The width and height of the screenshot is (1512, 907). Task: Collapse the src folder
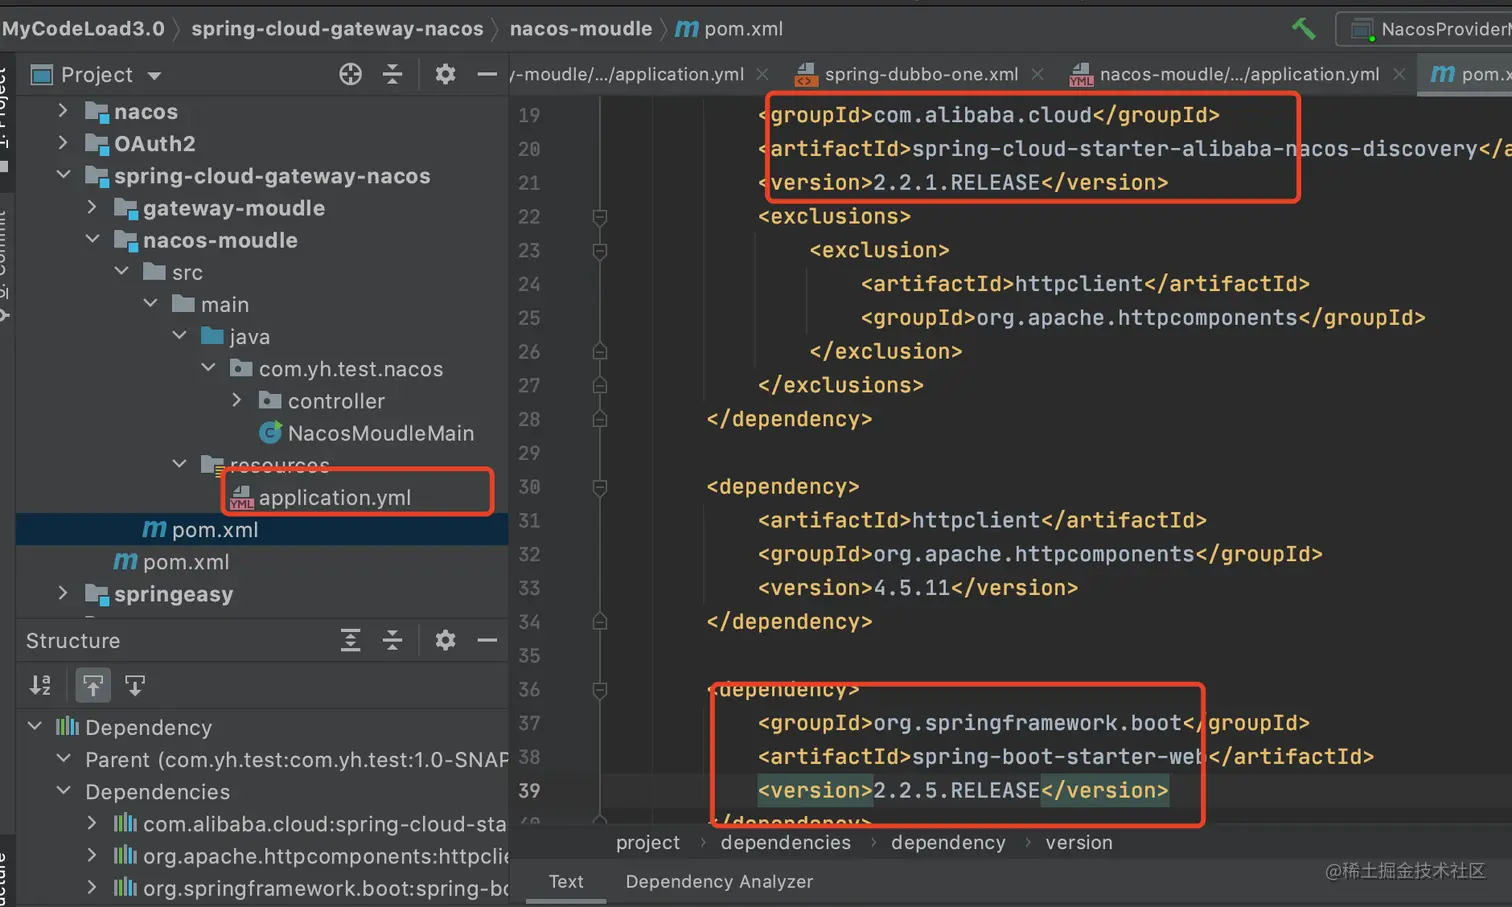121,271
